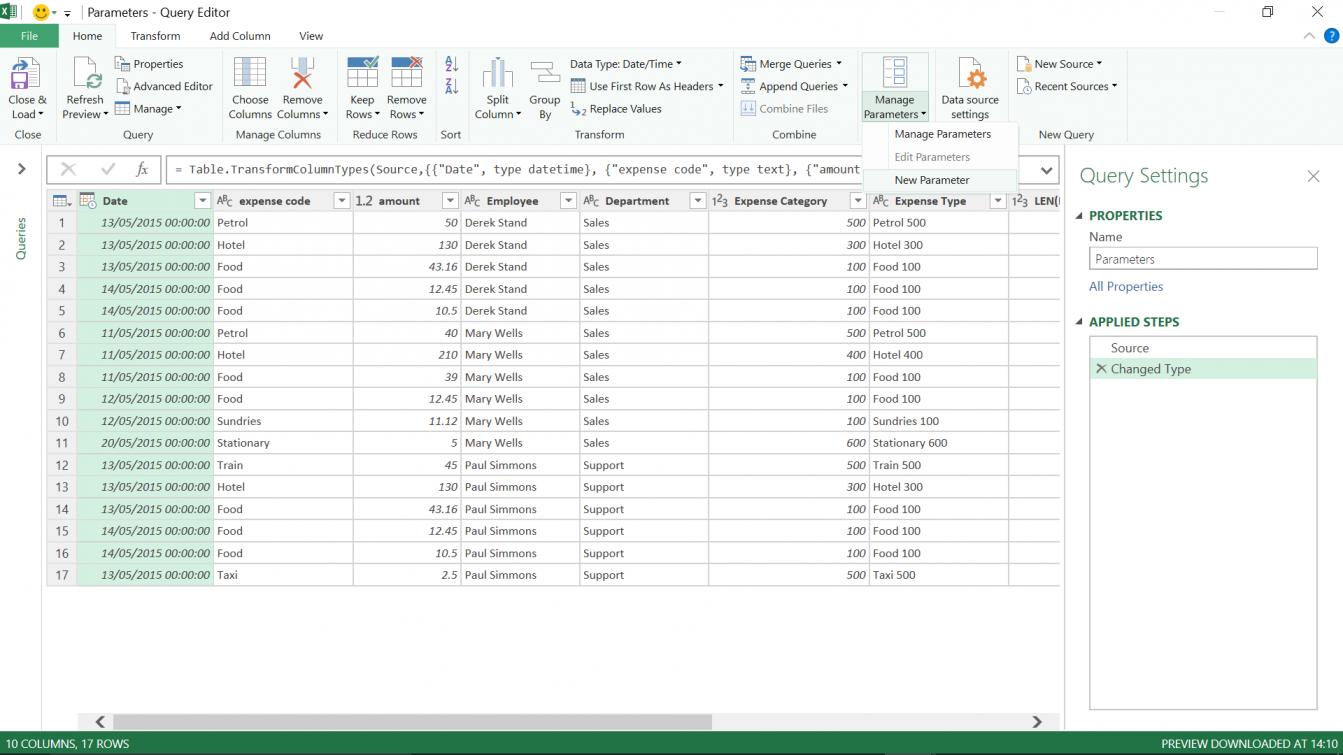Click the Split Column icon
Screen dimensions: 1343x755
[498, 74]
